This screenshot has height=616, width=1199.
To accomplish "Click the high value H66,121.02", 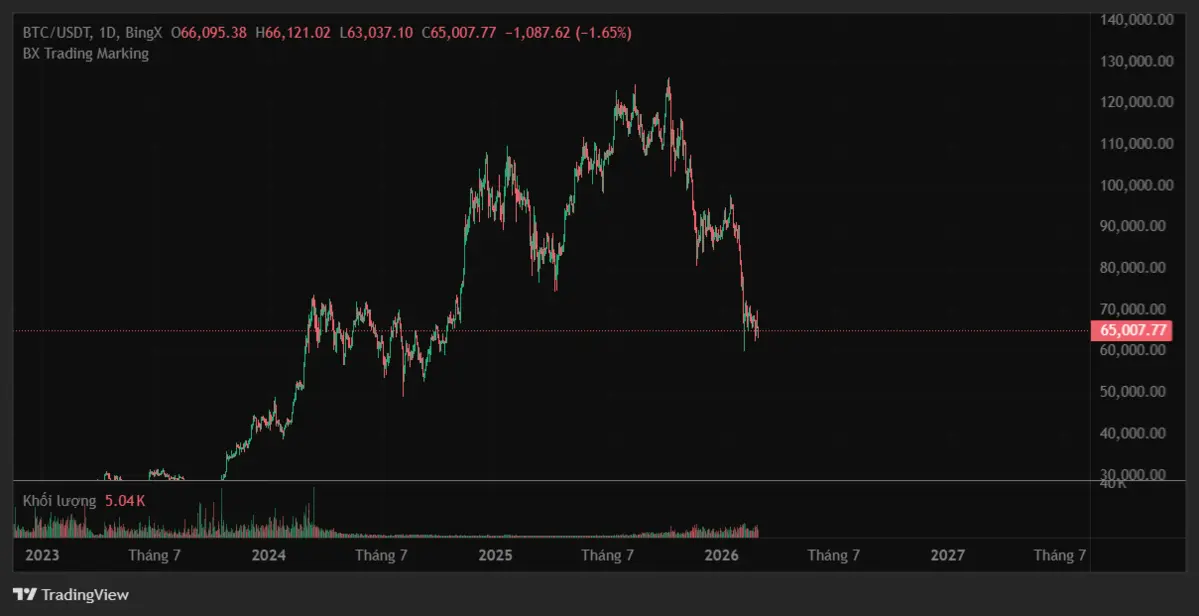I will 293,32.
